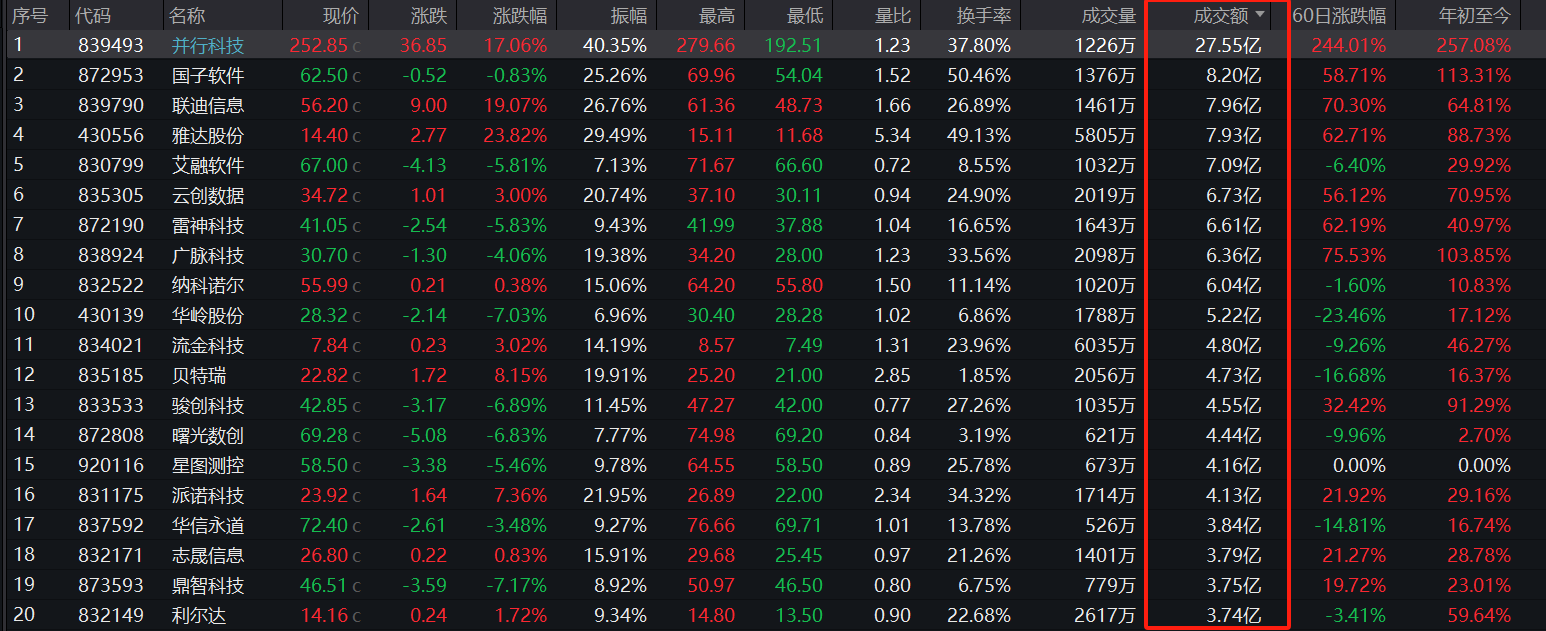Open the 贝特瑞 stock entry
Image resolution: width=1546 pixels, height=631 pixels.
[197, 375]
